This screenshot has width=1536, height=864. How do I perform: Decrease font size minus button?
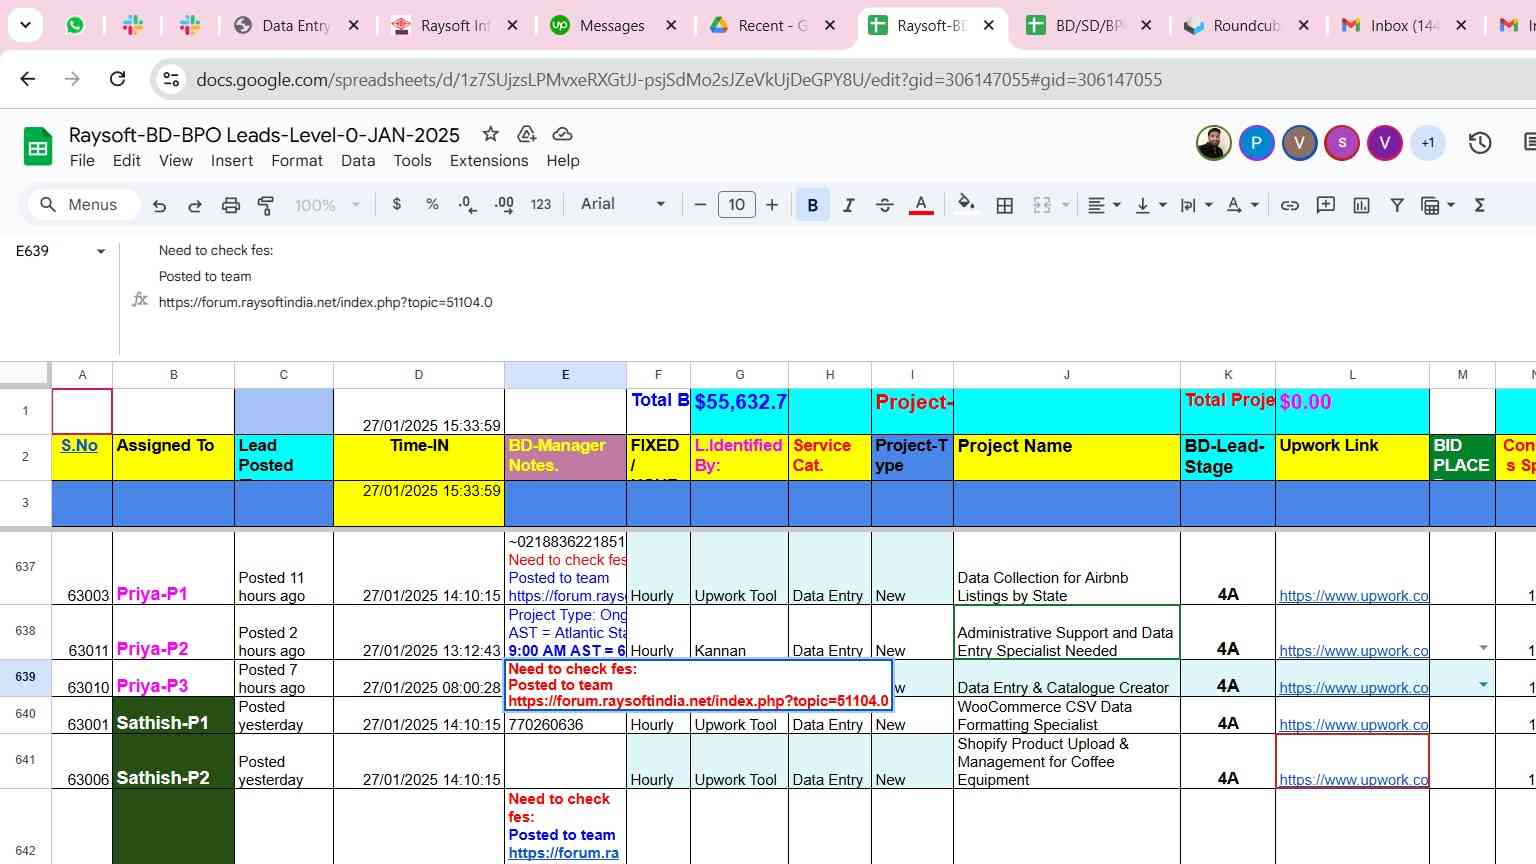click(700, 205)
